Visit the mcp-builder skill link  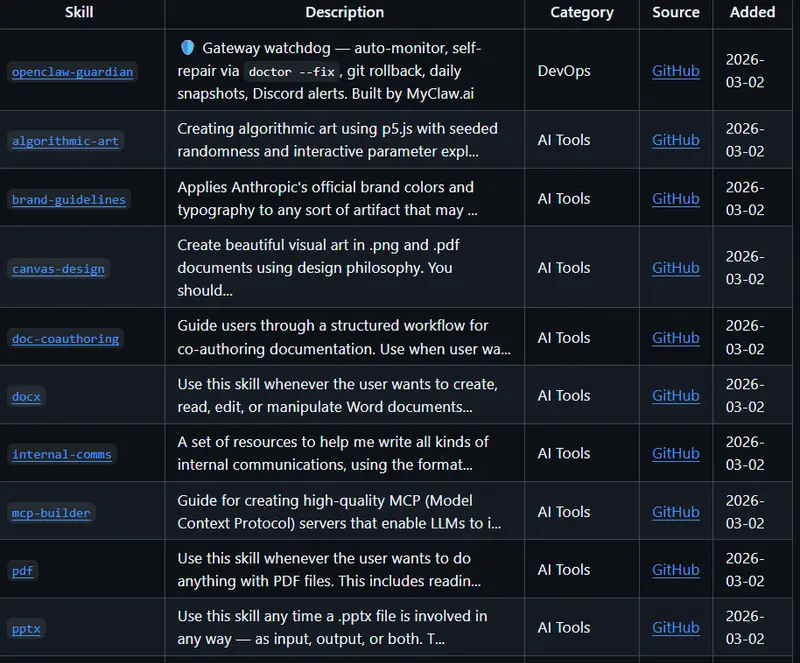[x=51, y=512]
